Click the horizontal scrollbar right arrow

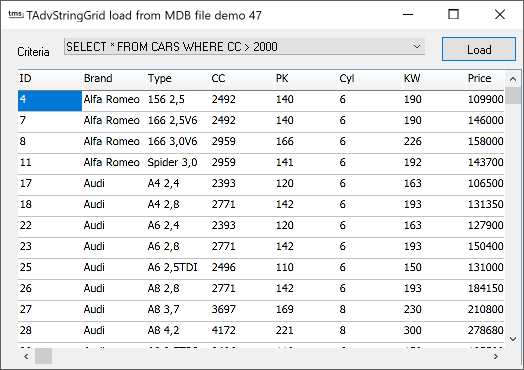(496, 356)
